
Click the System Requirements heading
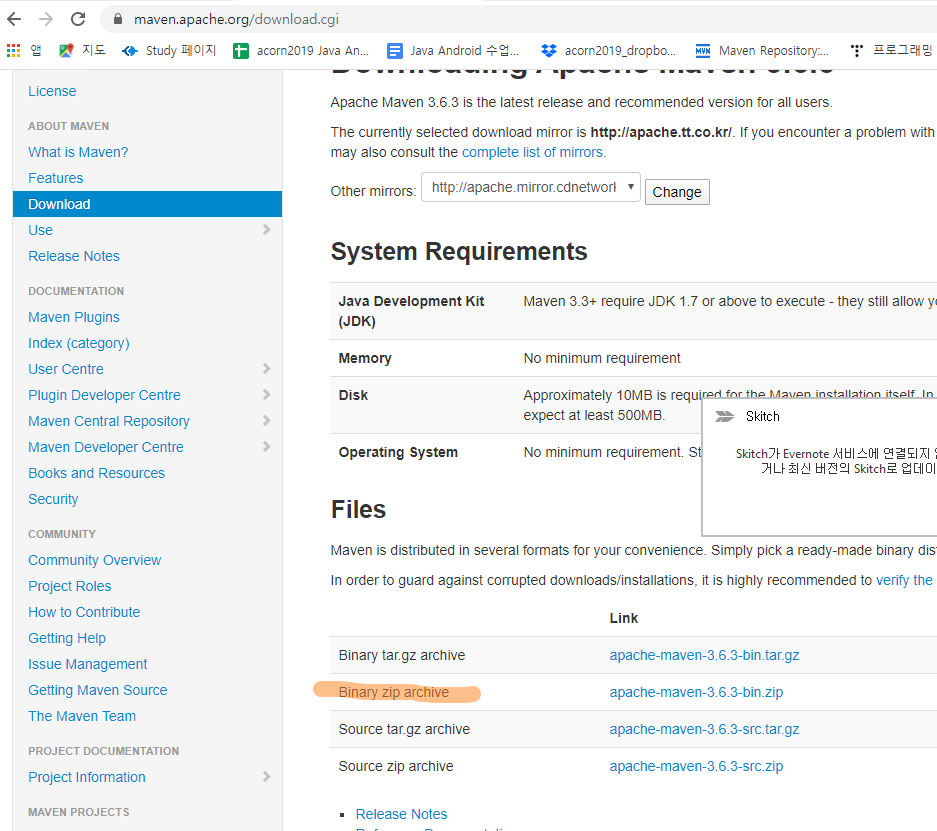click(459, 252)
